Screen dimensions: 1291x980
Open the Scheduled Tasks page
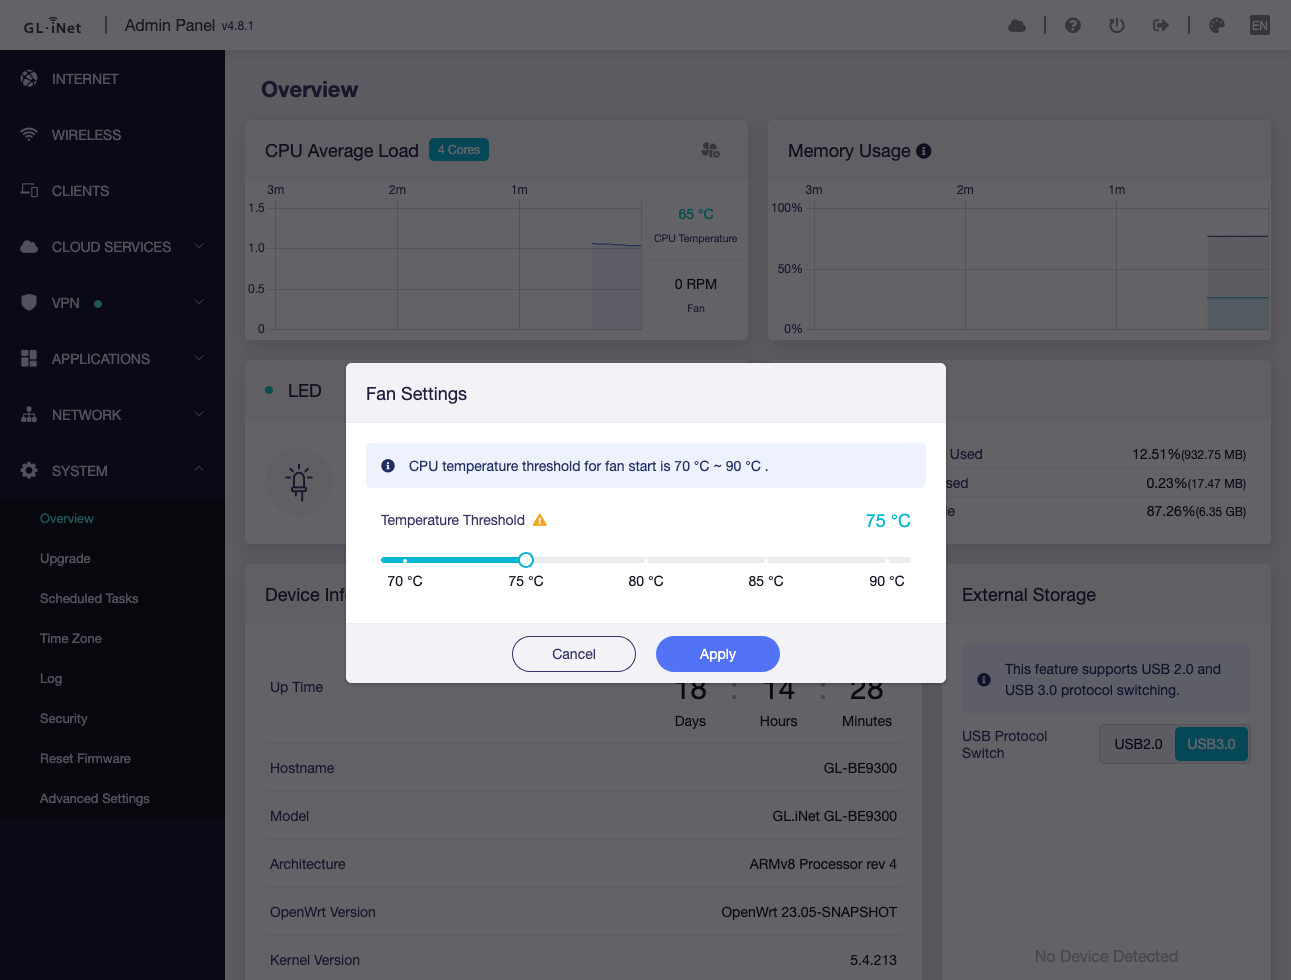89,599
